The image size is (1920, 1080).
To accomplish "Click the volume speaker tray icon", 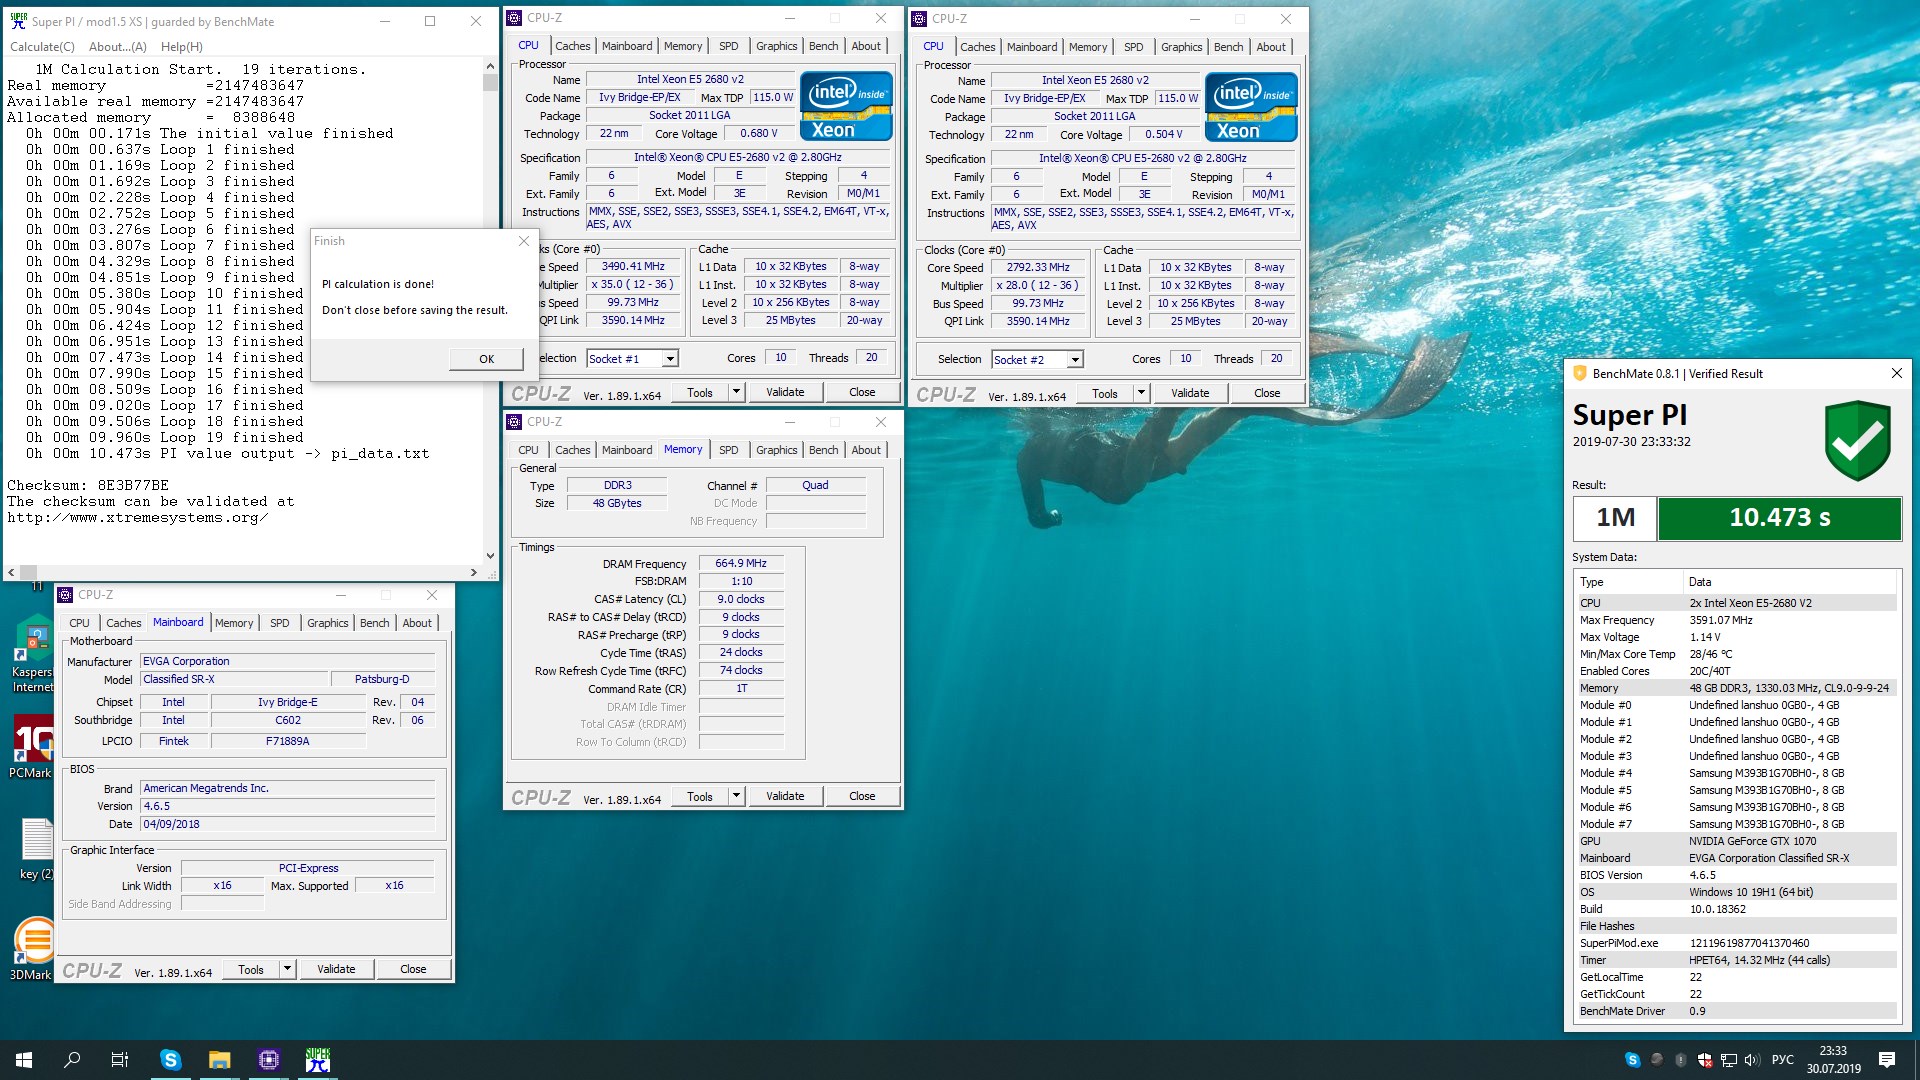I will click(1752, 1059).
